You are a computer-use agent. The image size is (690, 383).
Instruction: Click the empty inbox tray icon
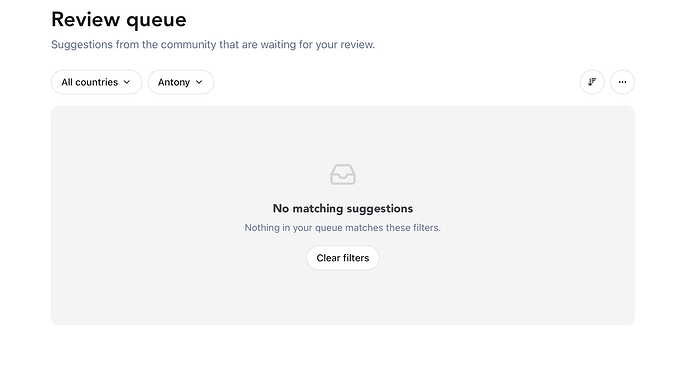[x=343, y=174]
